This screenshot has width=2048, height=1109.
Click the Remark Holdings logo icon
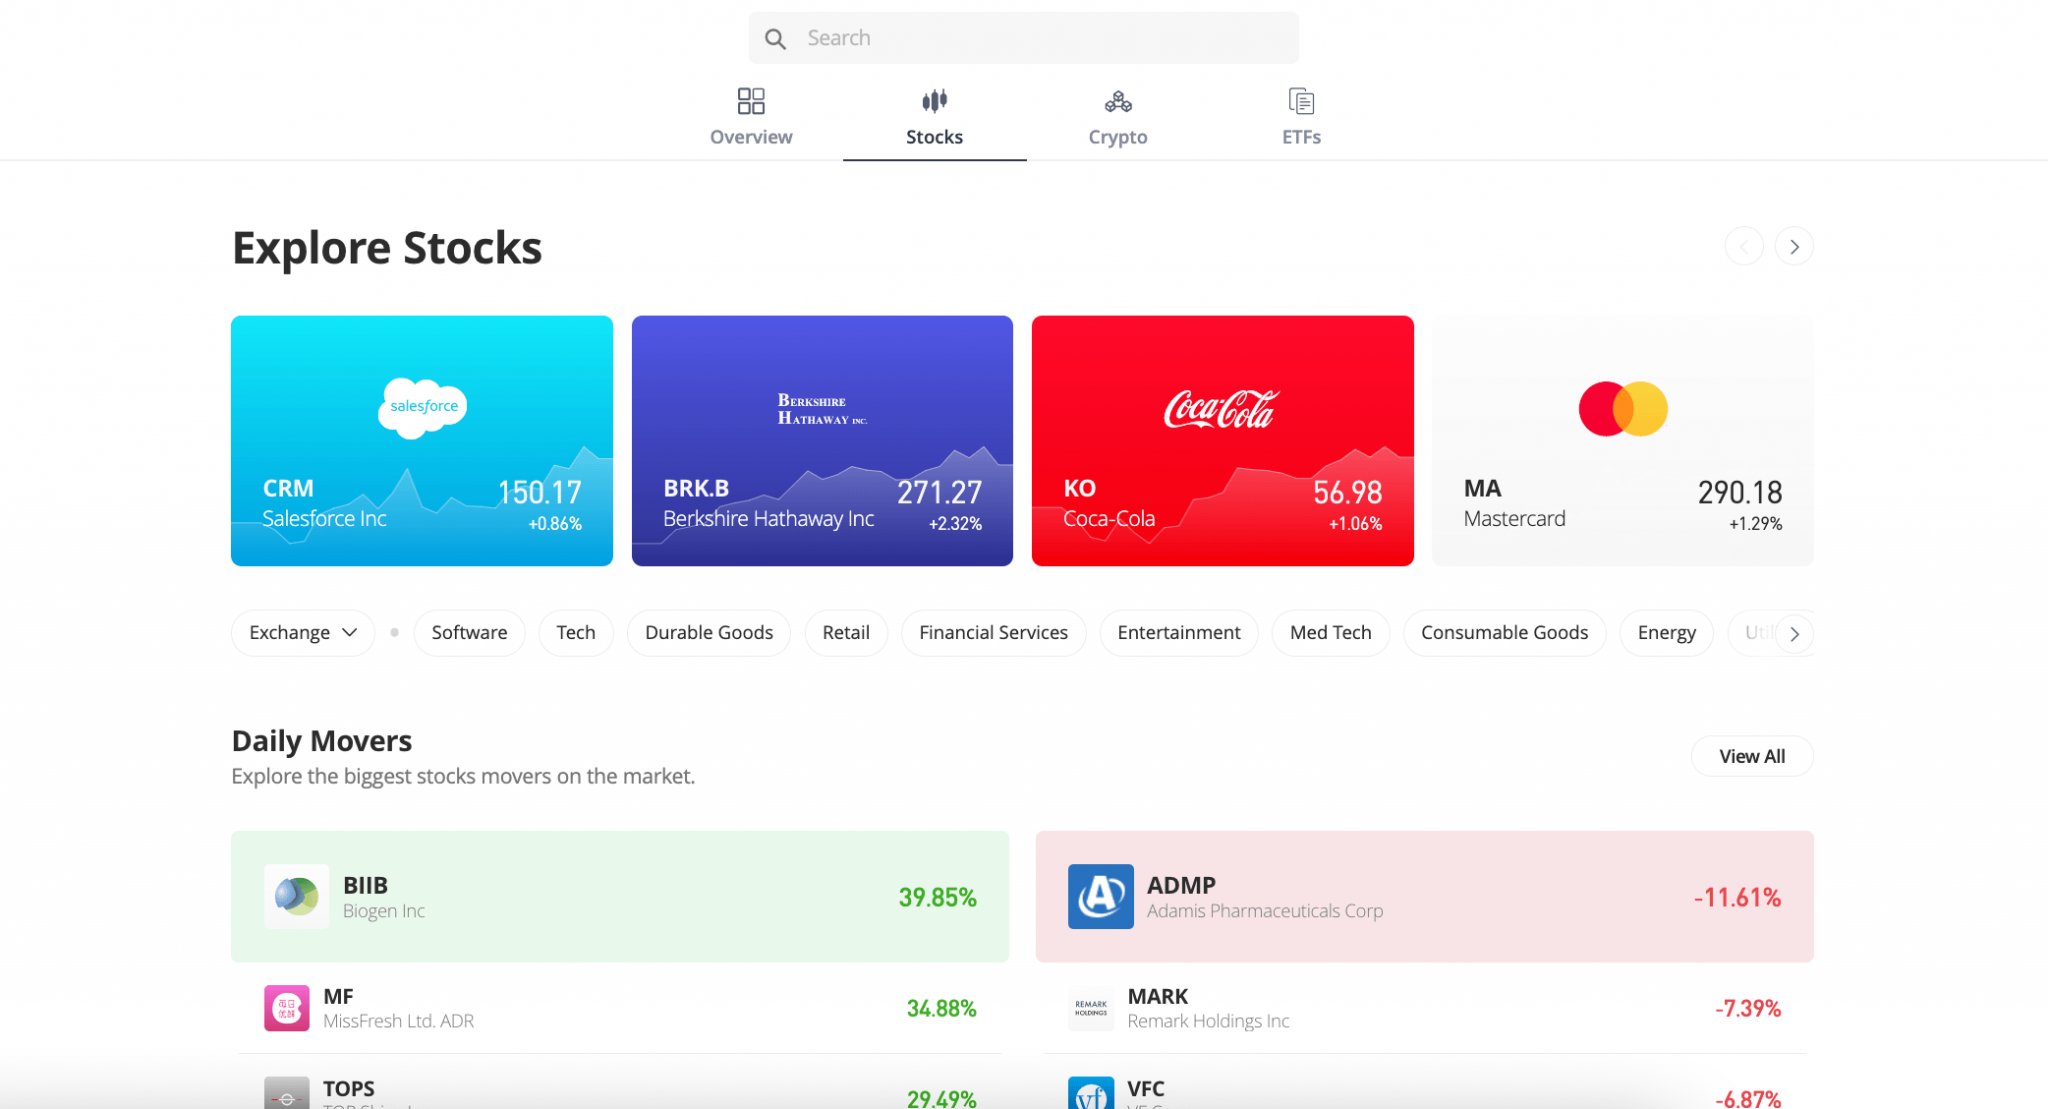pyautogui.click(x=1090, y=1008)
